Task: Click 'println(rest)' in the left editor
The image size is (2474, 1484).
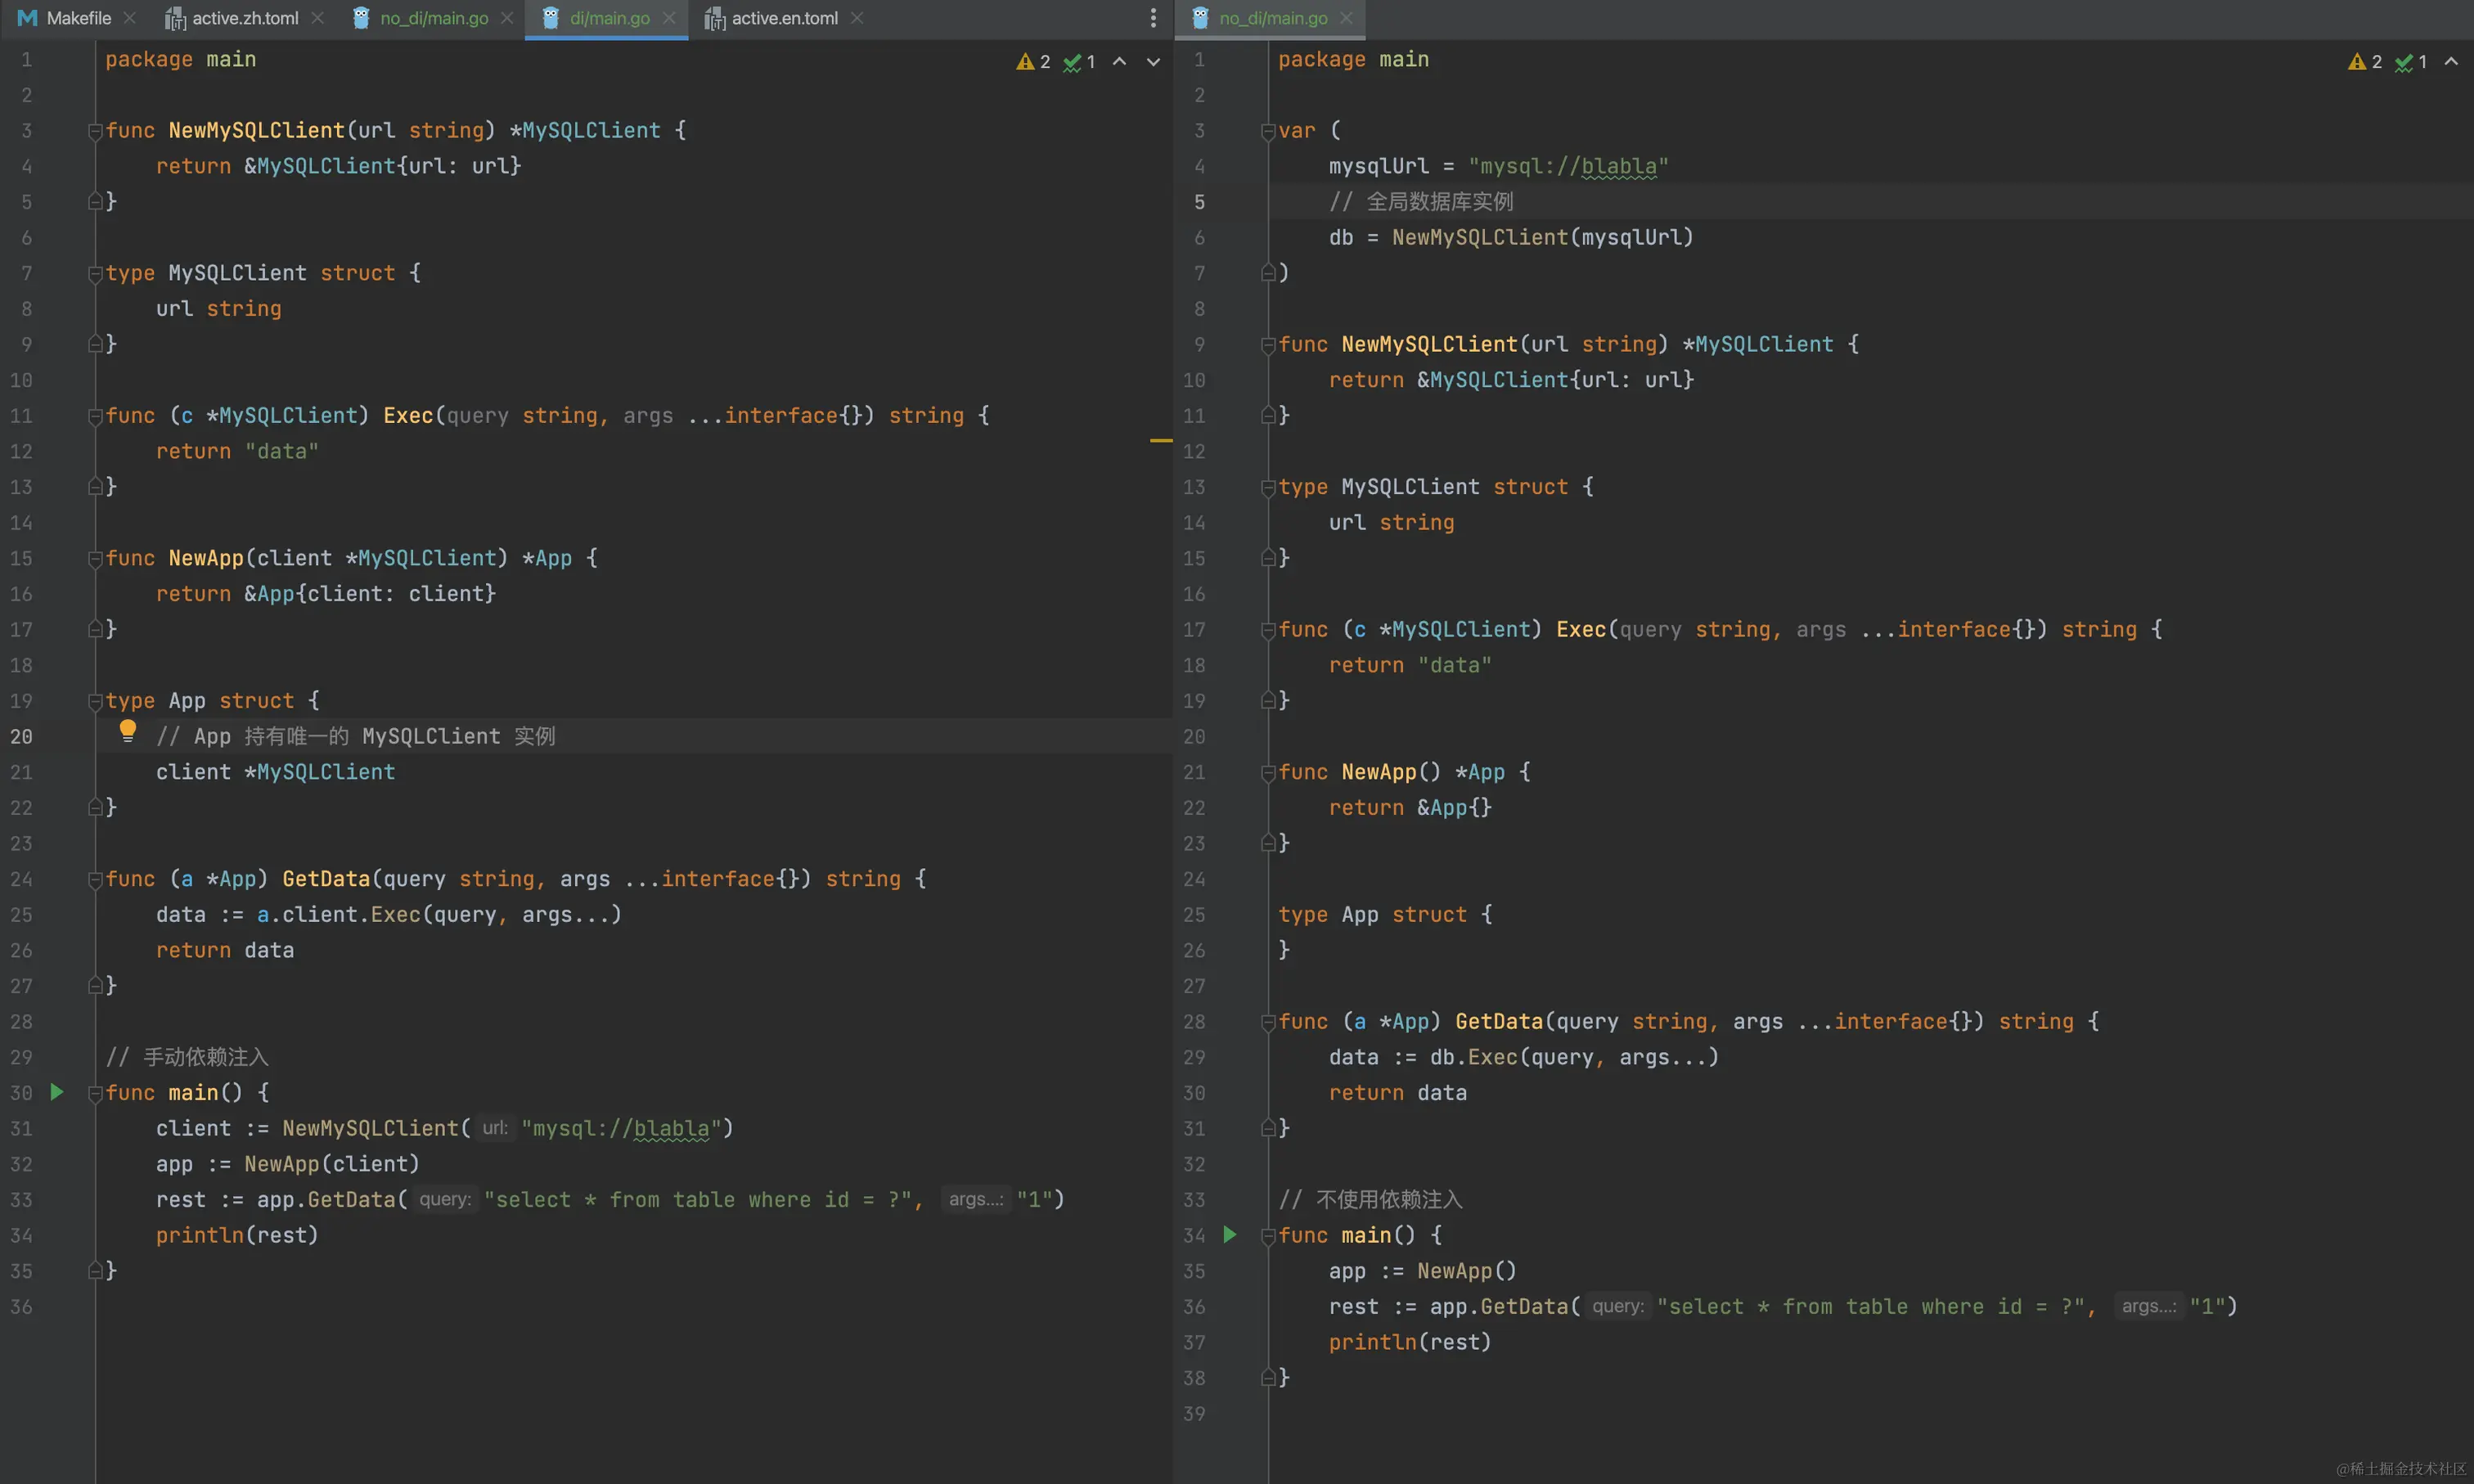Action: point(237,1235)
